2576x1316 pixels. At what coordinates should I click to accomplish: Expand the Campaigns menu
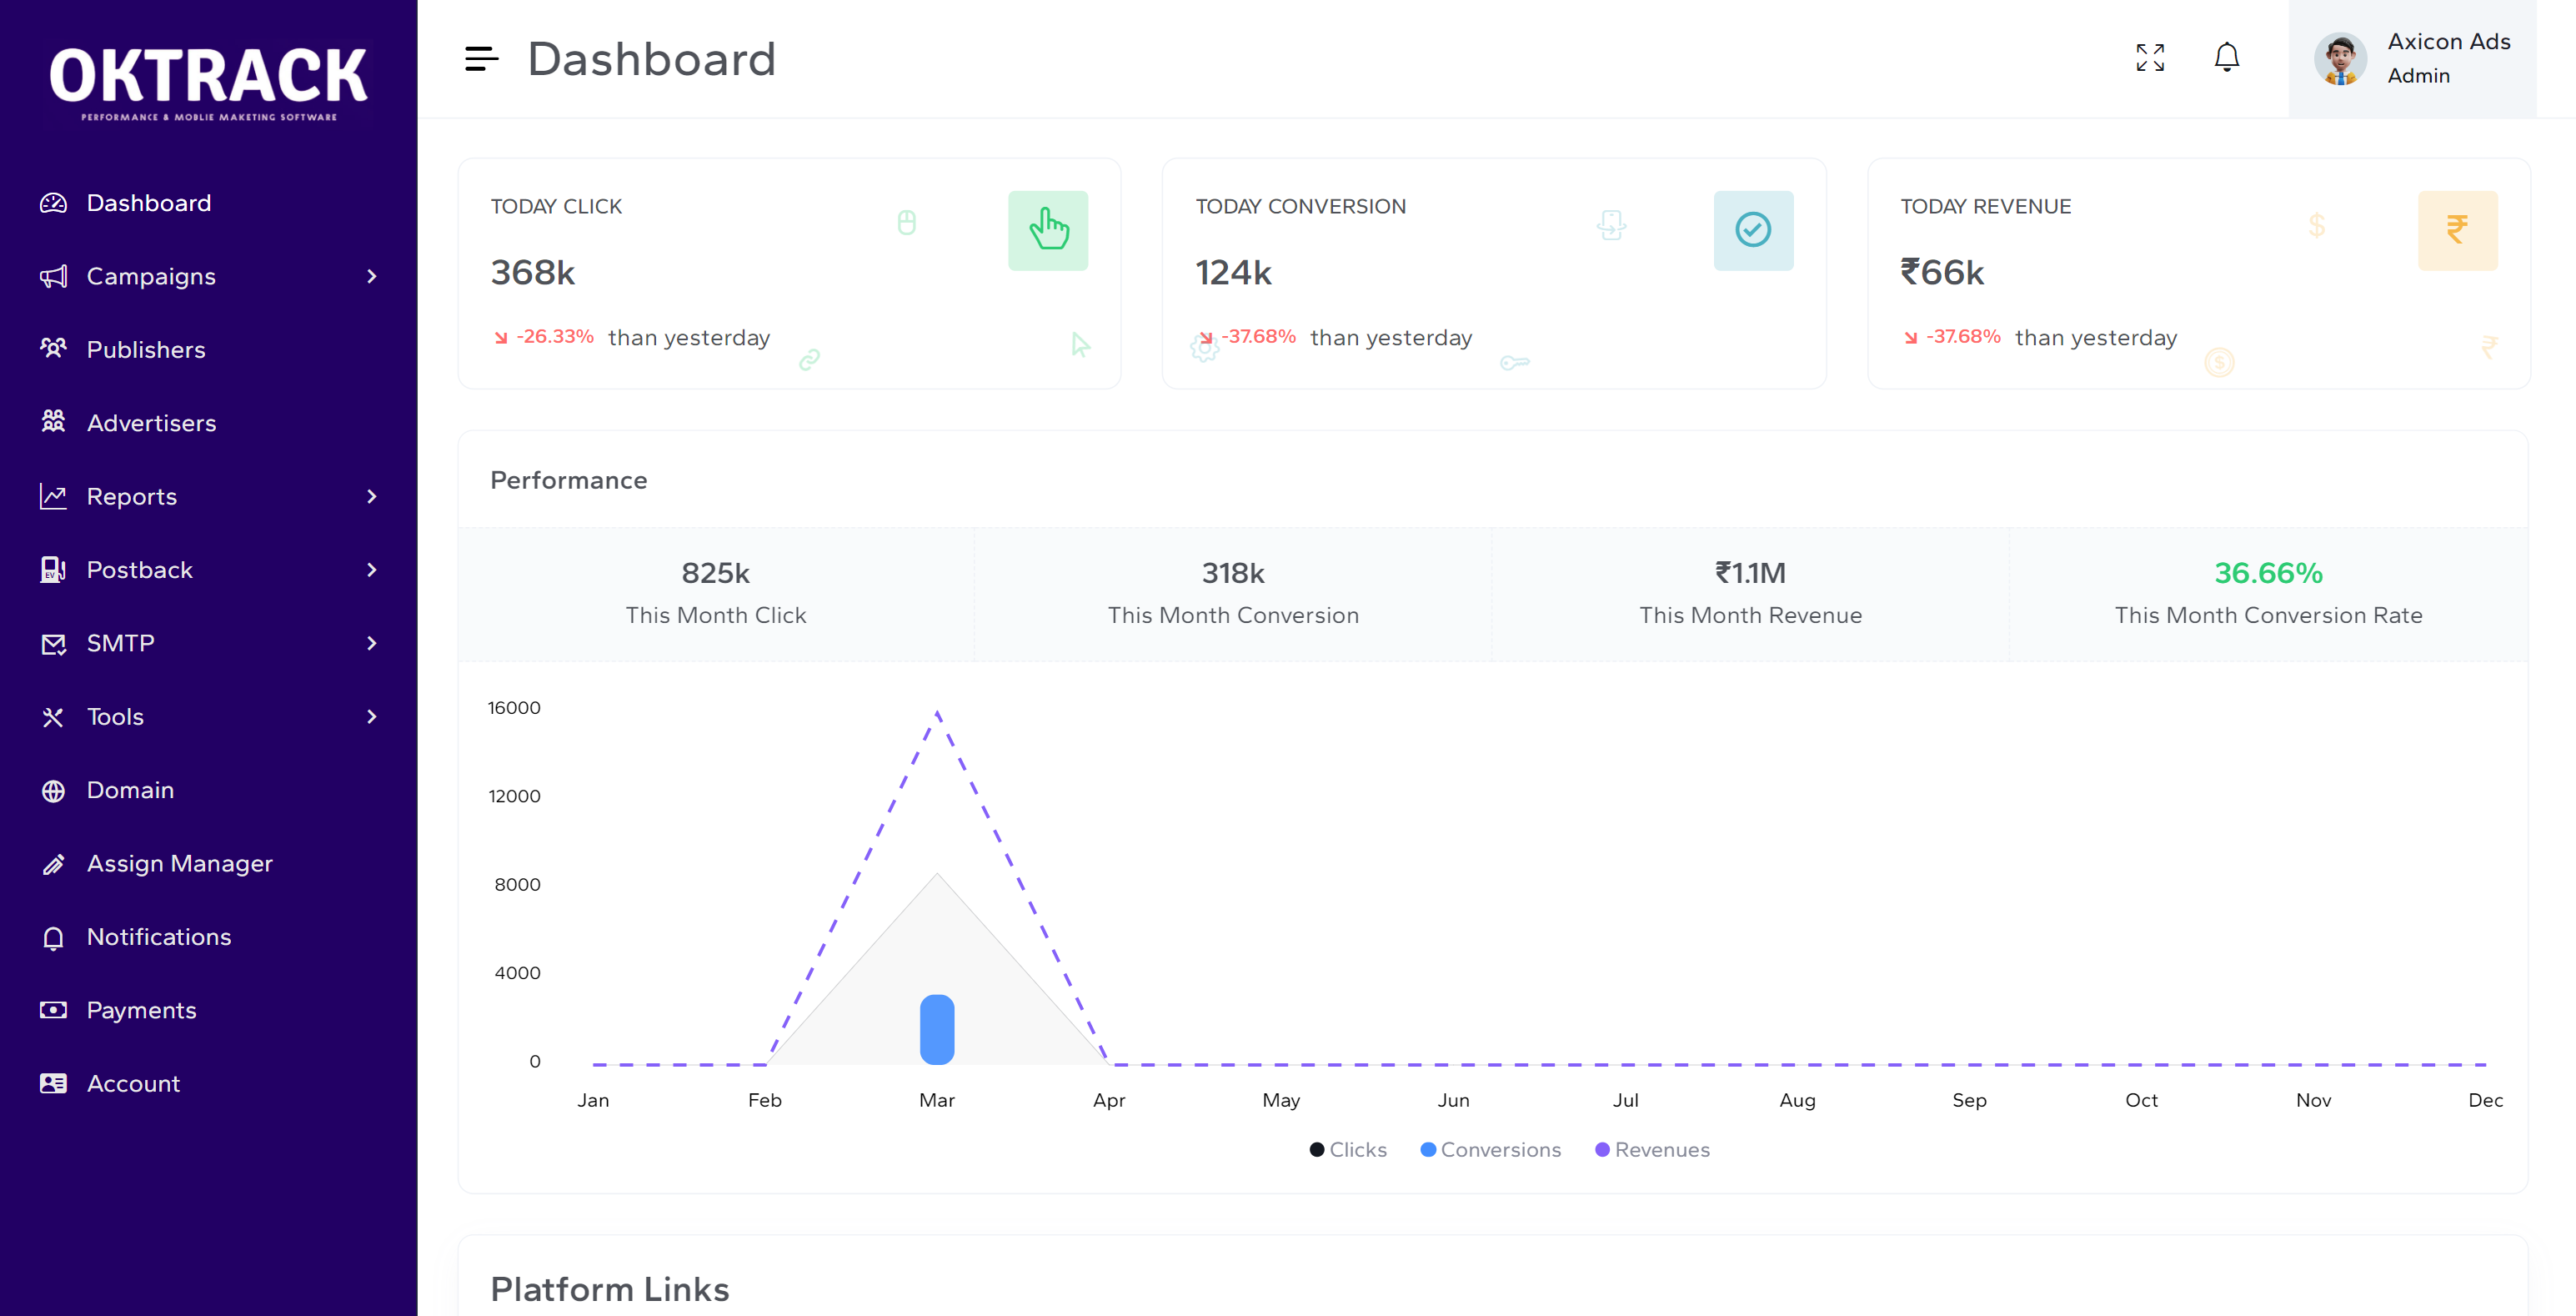coord(371,276)
